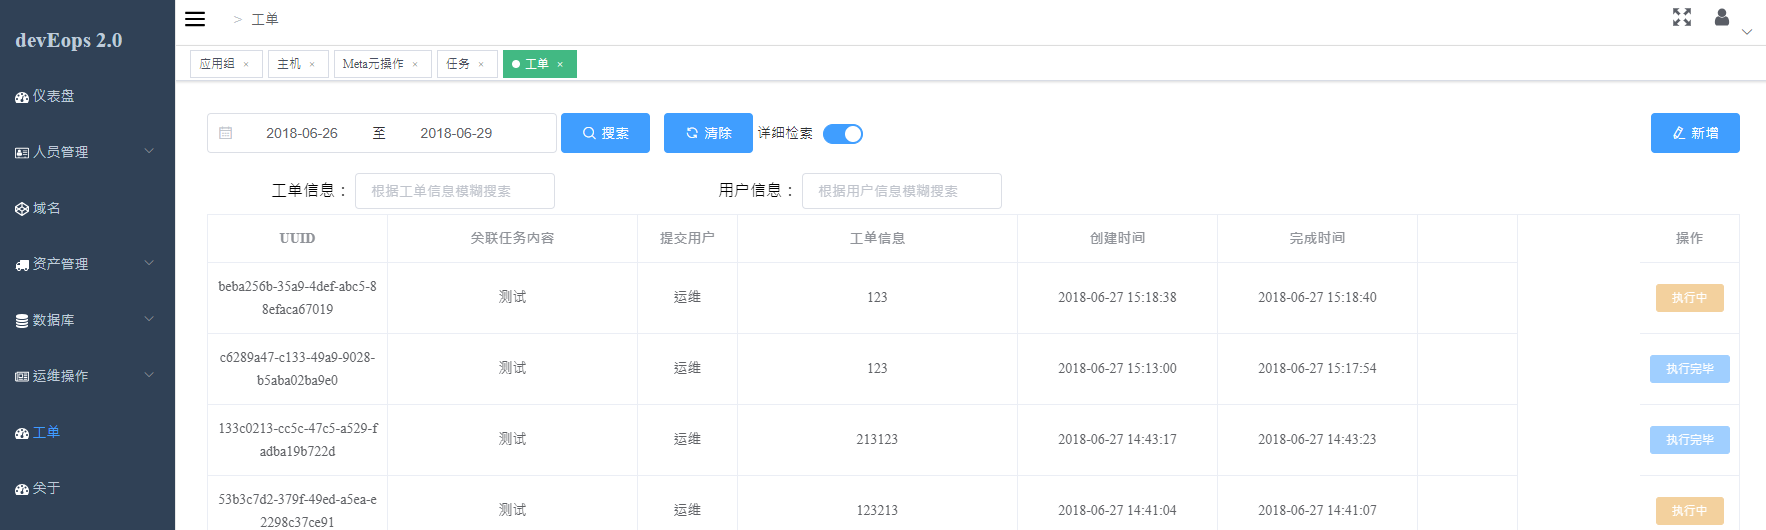The height and width of the screenshot is (530, 1766).
Task: Click the 完成时间 column header
Action: pos(1317,238)
